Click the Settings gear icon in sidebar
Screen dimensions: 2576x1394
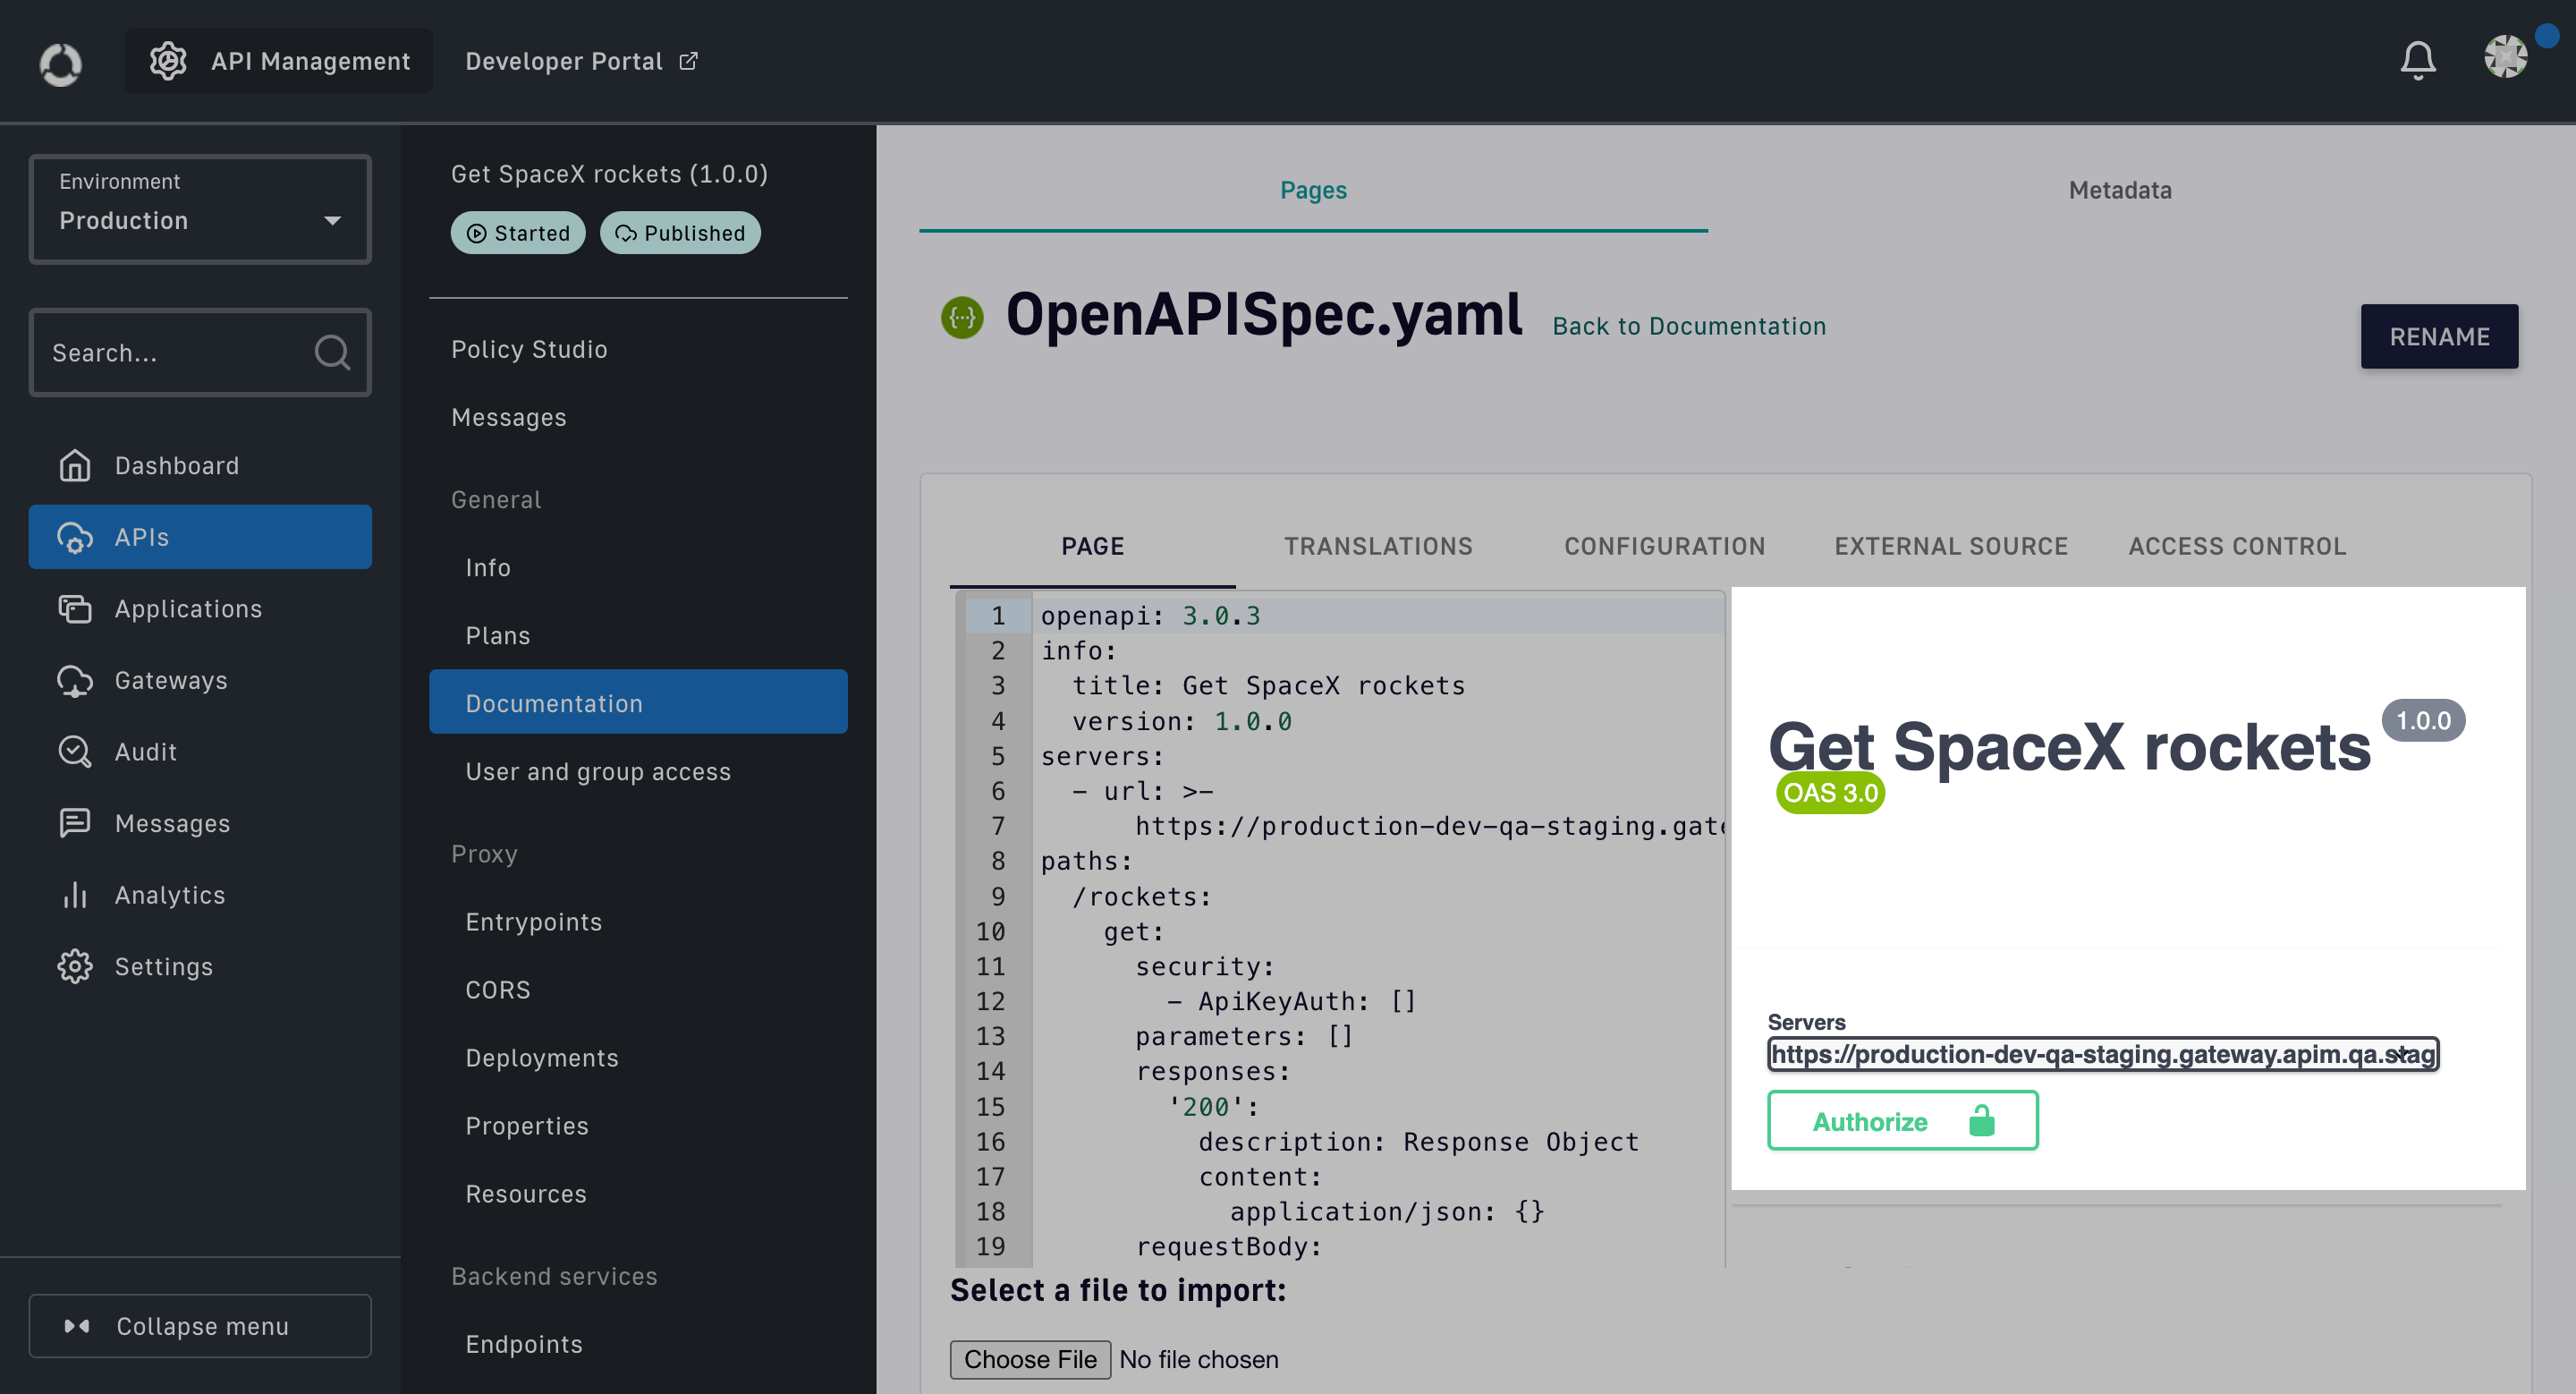coord(75,966)
